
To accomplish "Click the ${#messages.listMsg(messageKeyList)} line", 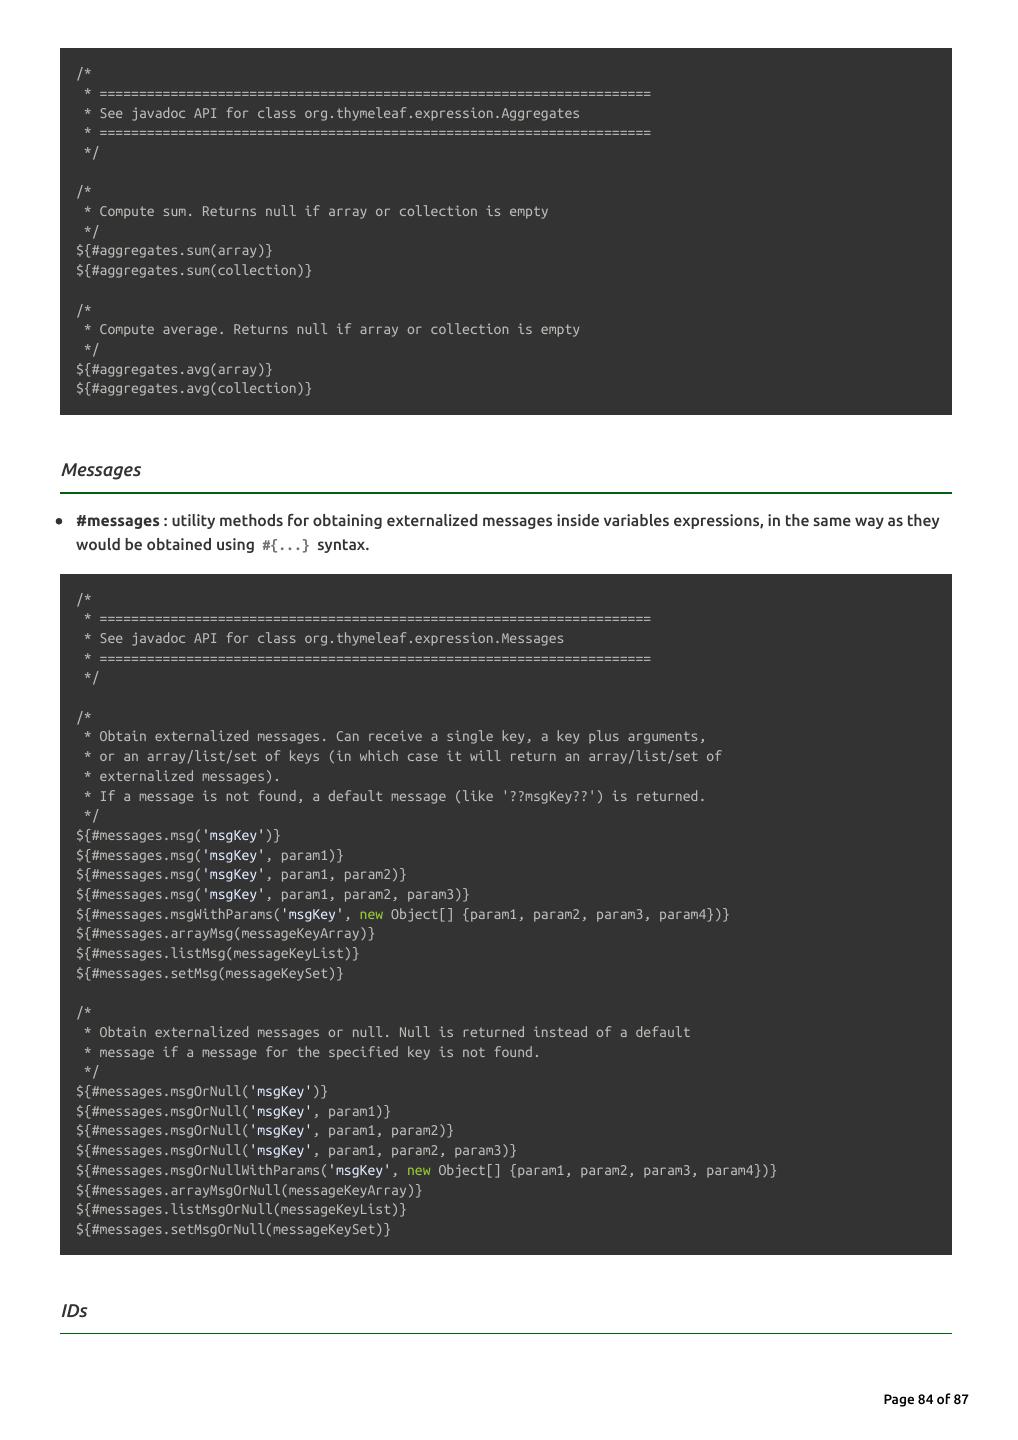I will point(217,954).
